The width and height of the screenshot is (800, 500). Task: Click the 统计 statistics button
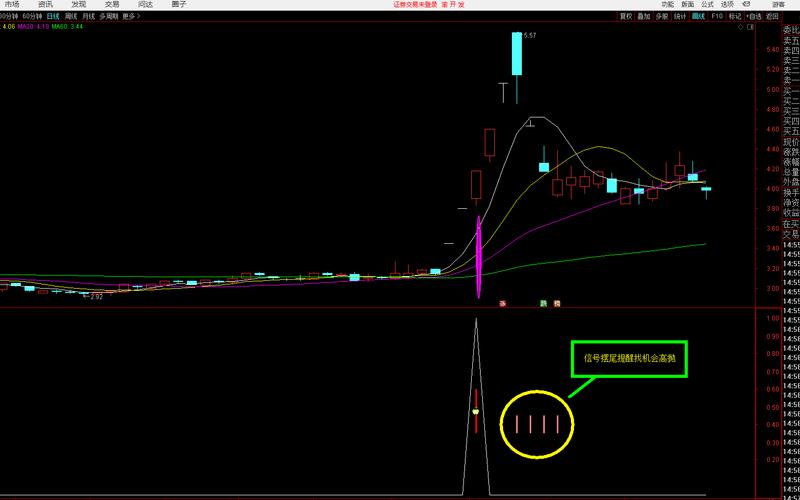coord(680,17)
